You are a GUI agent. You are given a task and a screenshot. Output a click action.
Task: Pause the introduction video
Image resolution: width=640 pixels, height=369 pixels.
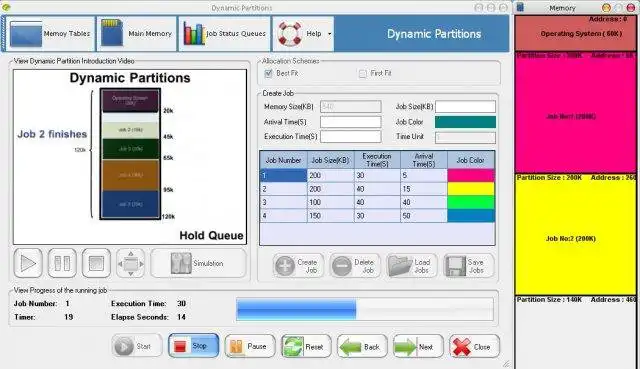coord(62,263)
